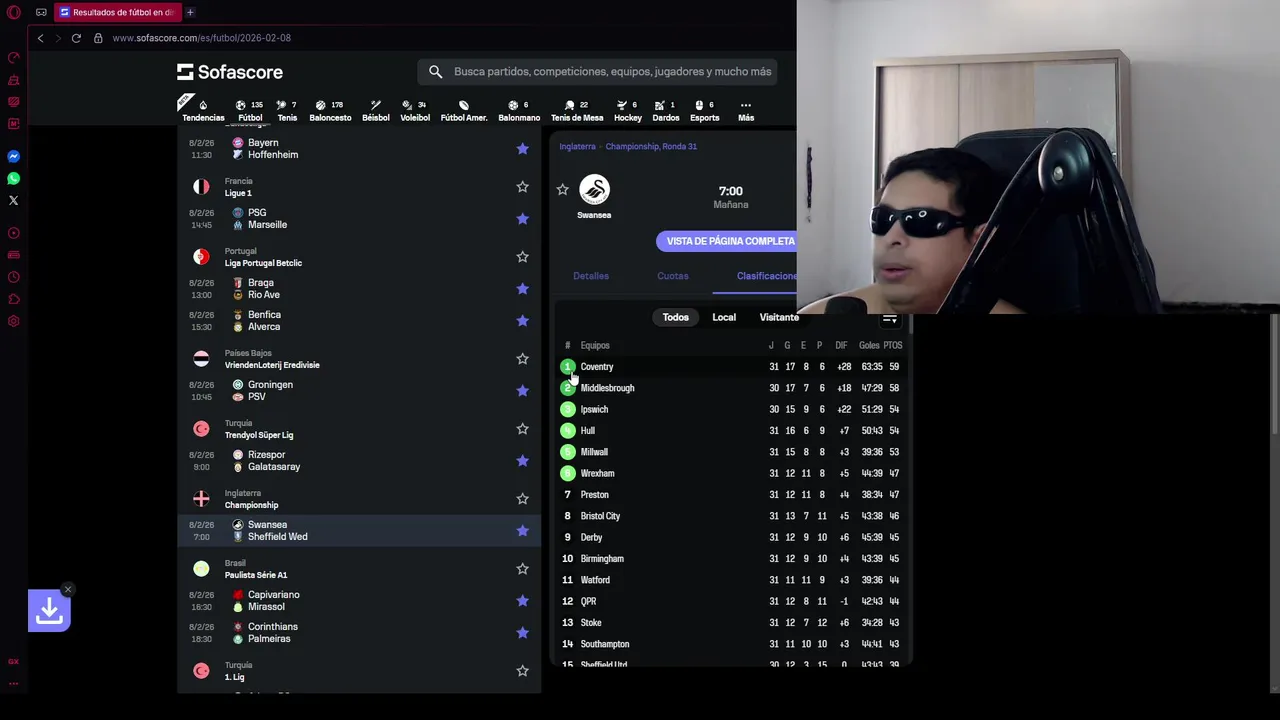Open X (Twitter) in the sidebar
This screenshot has width=1280, height=720.
(13, 200)
